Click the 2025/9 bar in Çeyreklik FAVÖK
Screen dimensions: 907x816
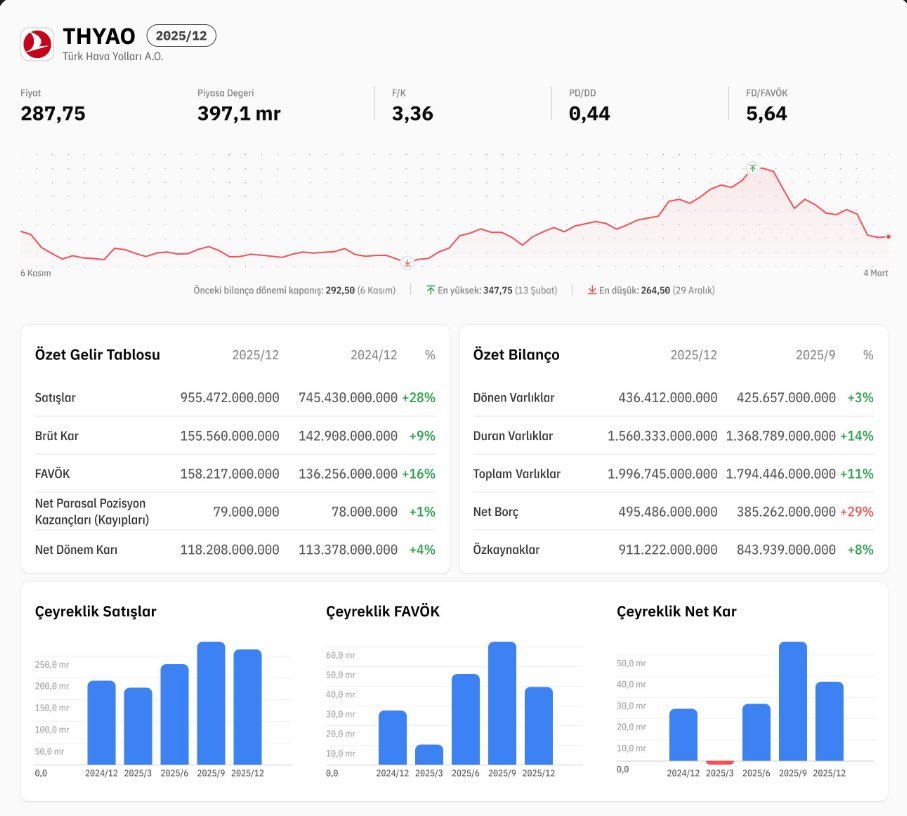[502, 703]
